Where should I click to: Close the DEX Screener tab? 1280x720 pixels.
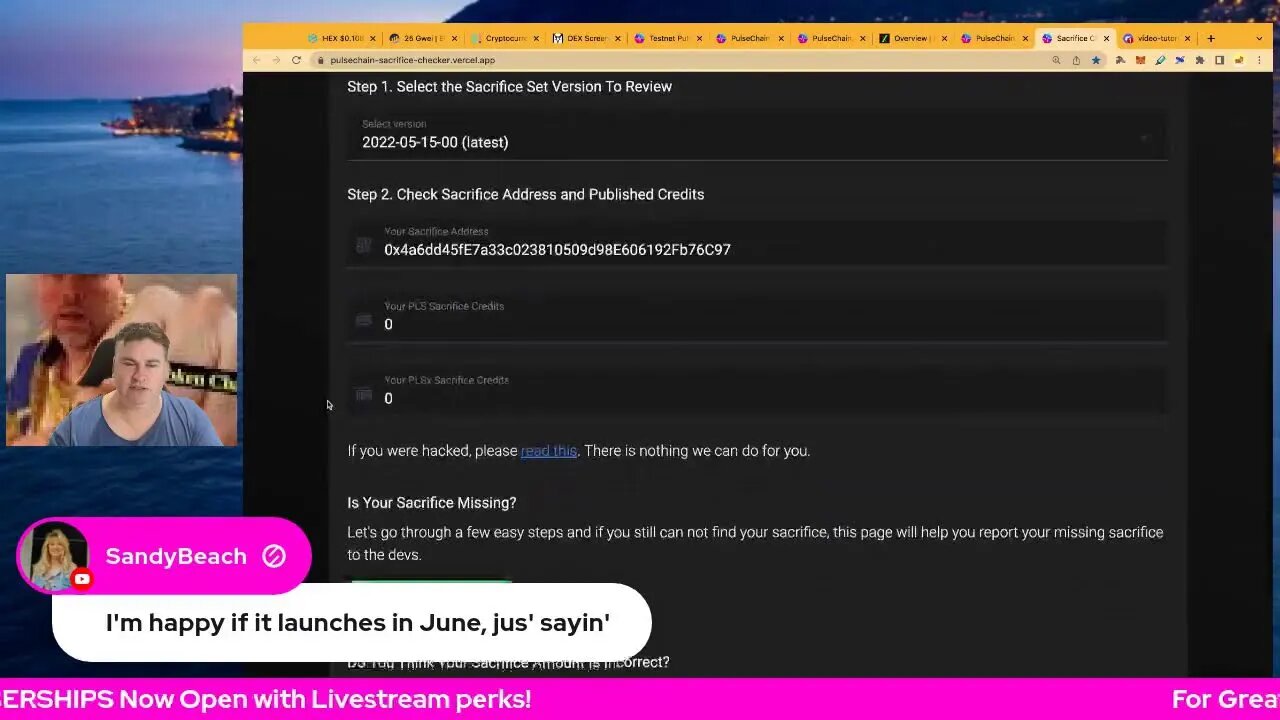618,38
